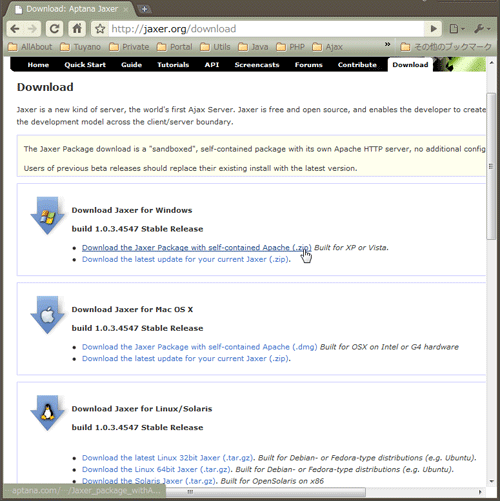Click the vertical scrollbar thumb

[x=491, y=166]
